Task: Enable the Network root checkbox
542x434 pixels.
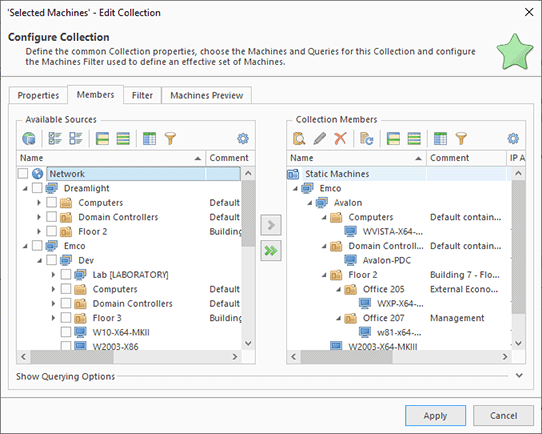Action: (x=23, y=173)
